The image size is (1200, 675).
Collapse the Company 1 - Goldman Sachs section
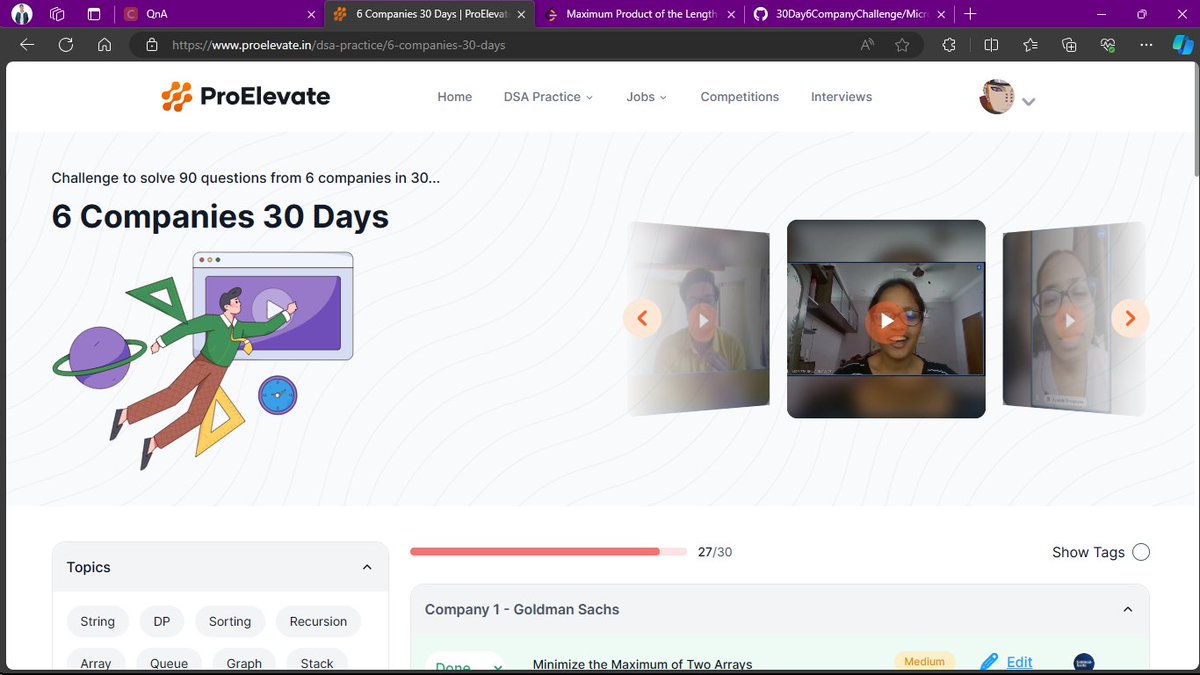pos(1127,608)
